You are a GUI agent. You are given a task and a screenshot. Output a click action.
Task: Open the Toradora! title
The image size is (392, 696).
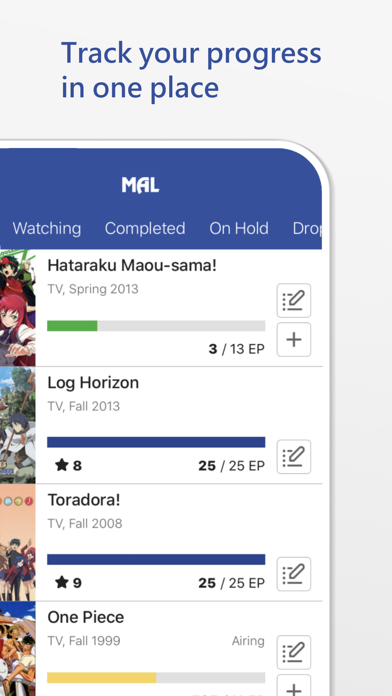(84, 500)
